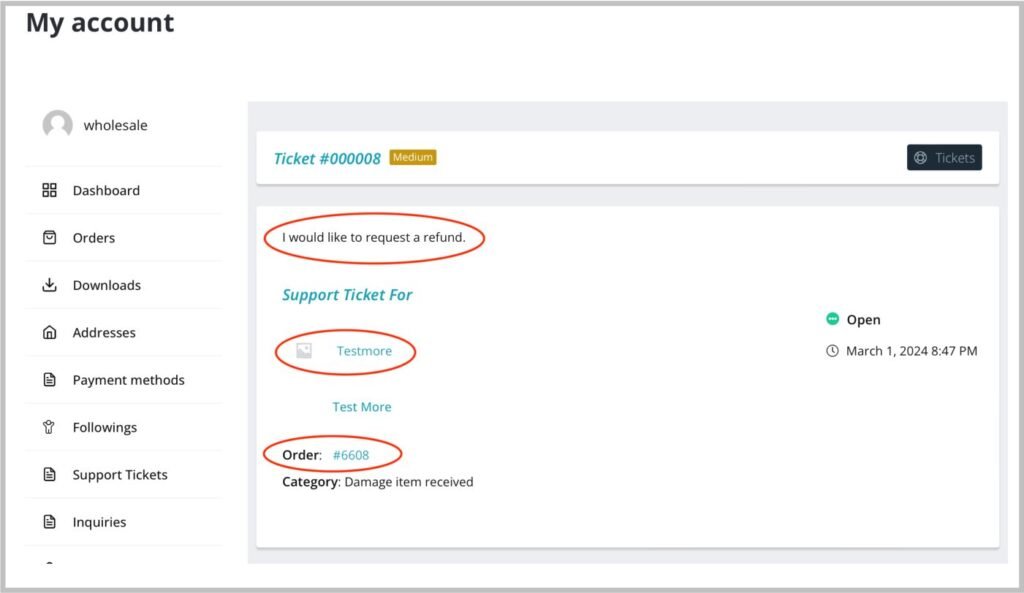Open the Support Tickets menu item
The width and height of the screenshot is (1024, 593).
pyautogui.click(x=120, y=475)
